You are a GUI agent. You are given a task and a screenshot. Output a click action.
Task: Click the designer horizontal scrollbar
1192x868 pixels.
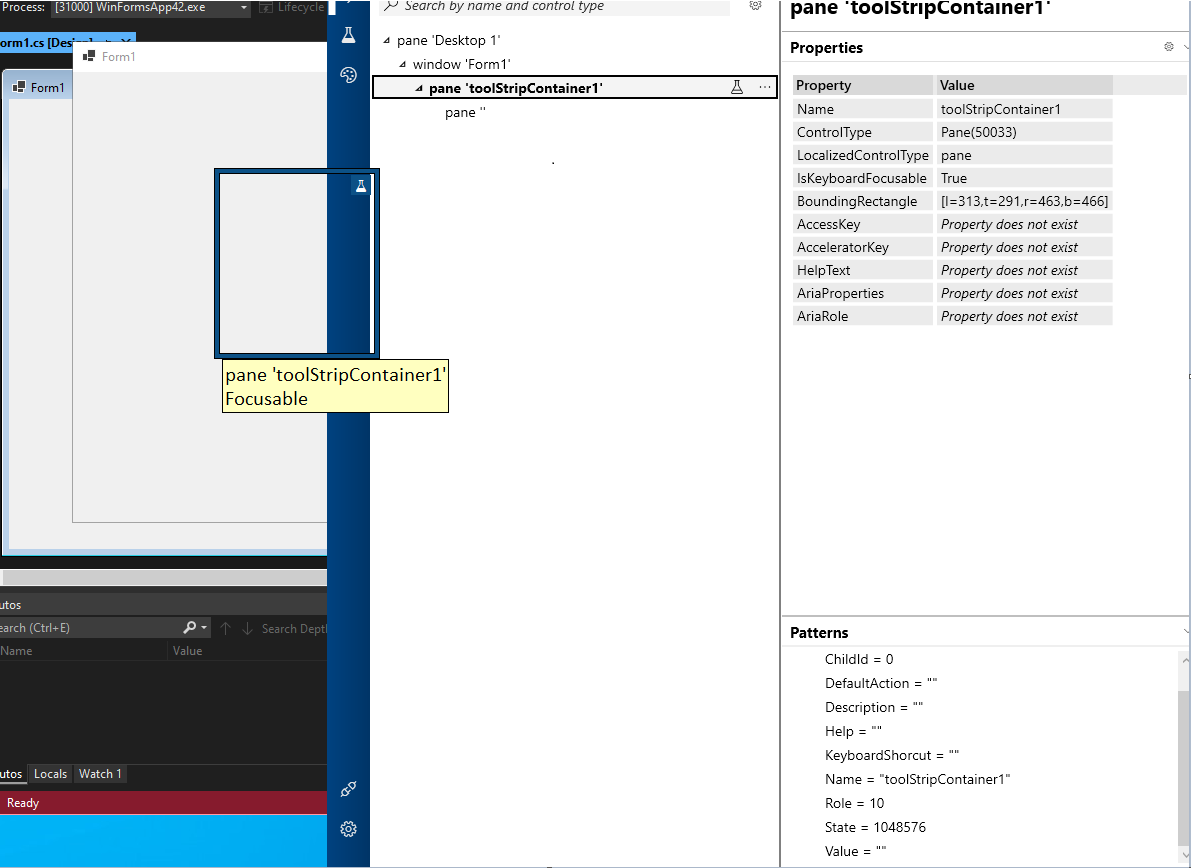tap(163, 578)
